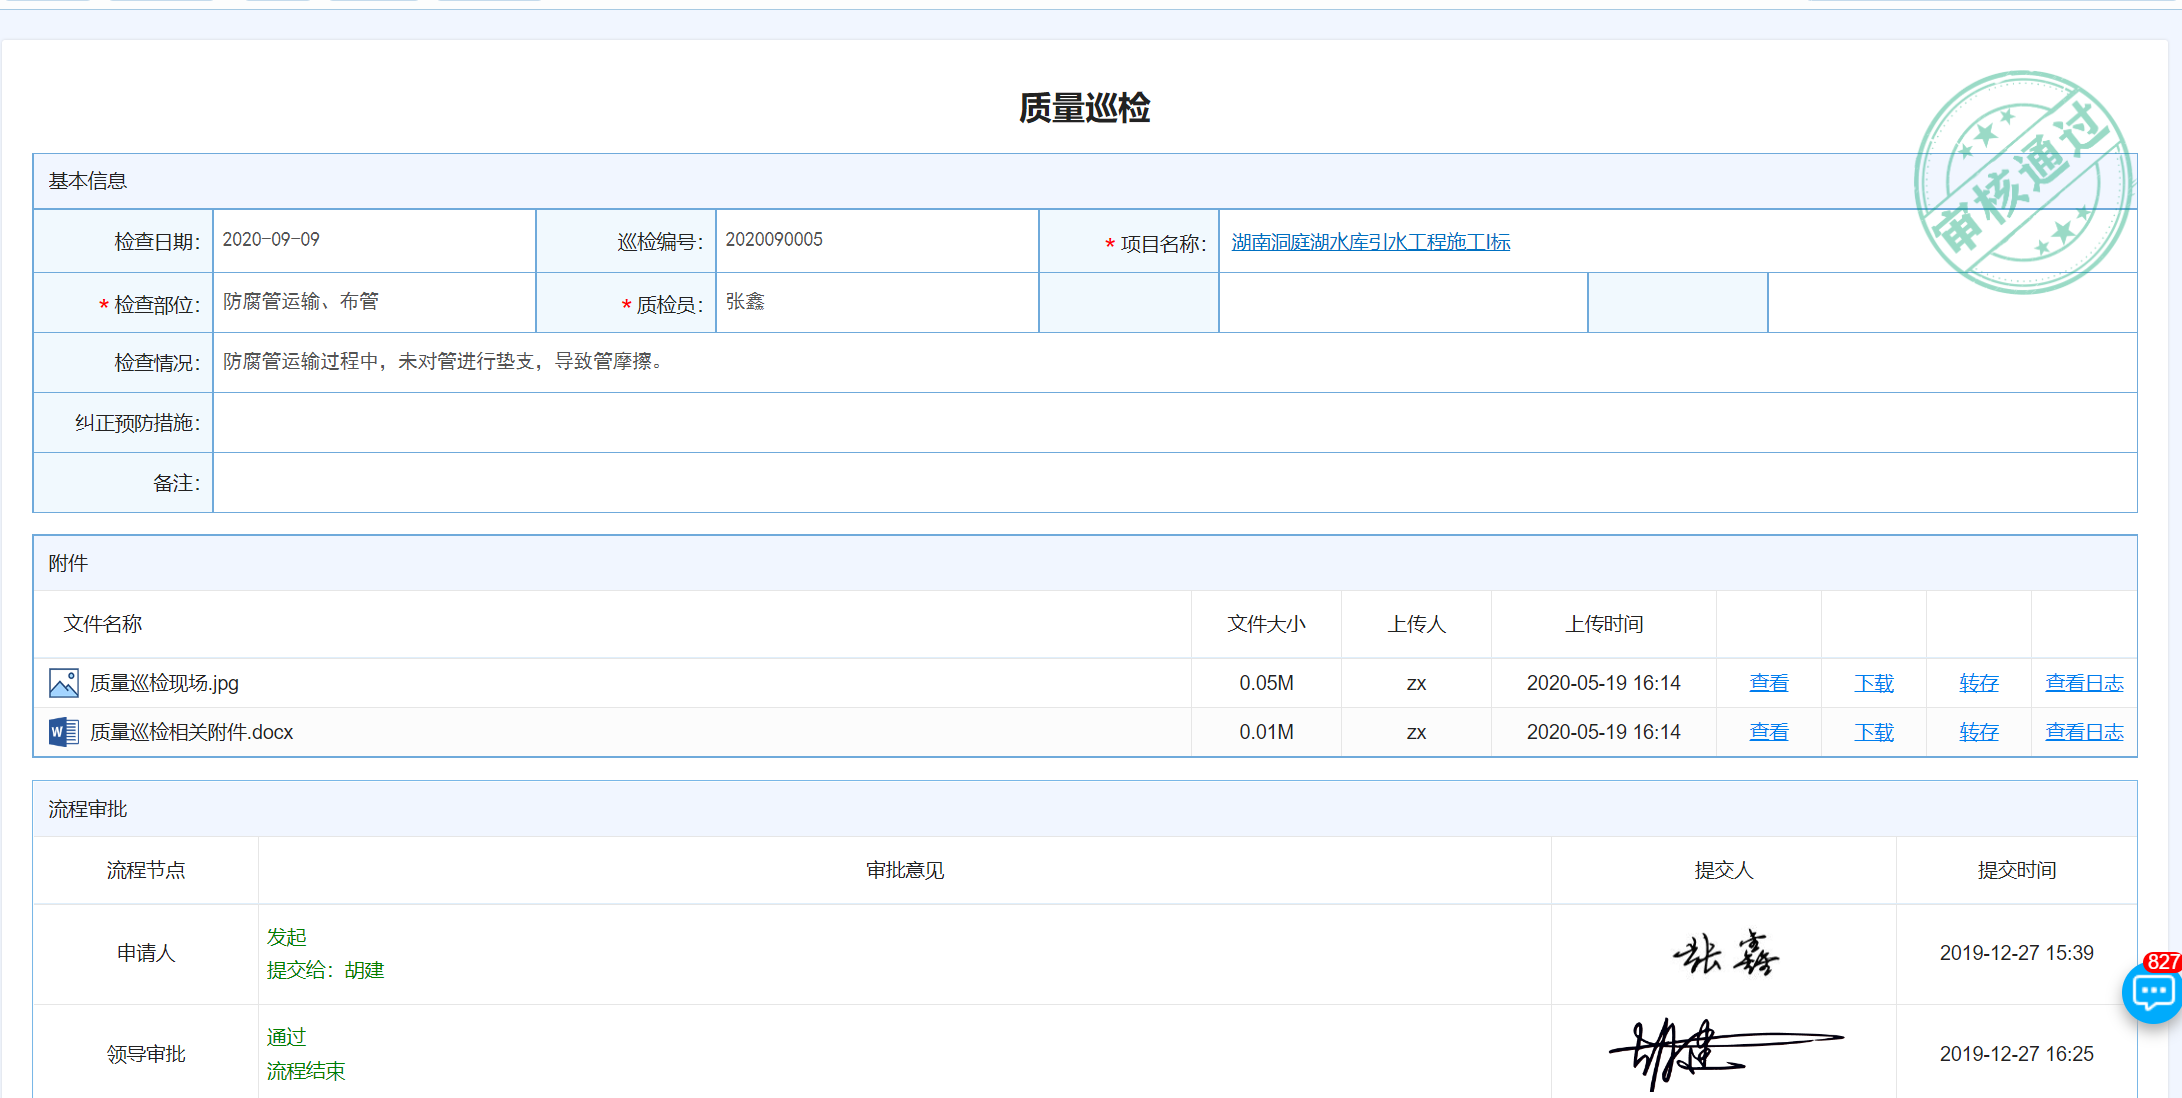Click 胡建 handwritten signature image
This screenshot has height=1098, width=2182.
(x=1722, y=1053)
